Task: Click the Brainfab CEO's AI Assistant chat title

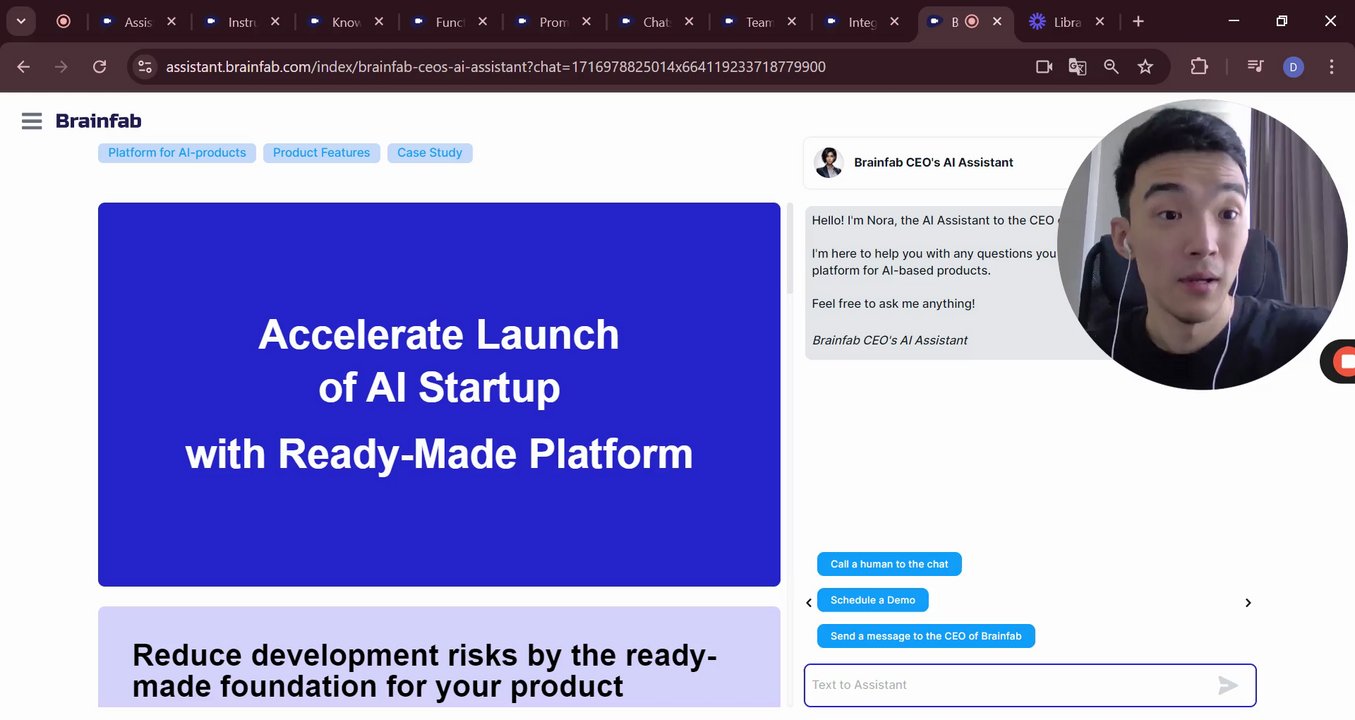Action: pyautogui.click(x=933, y=162)
